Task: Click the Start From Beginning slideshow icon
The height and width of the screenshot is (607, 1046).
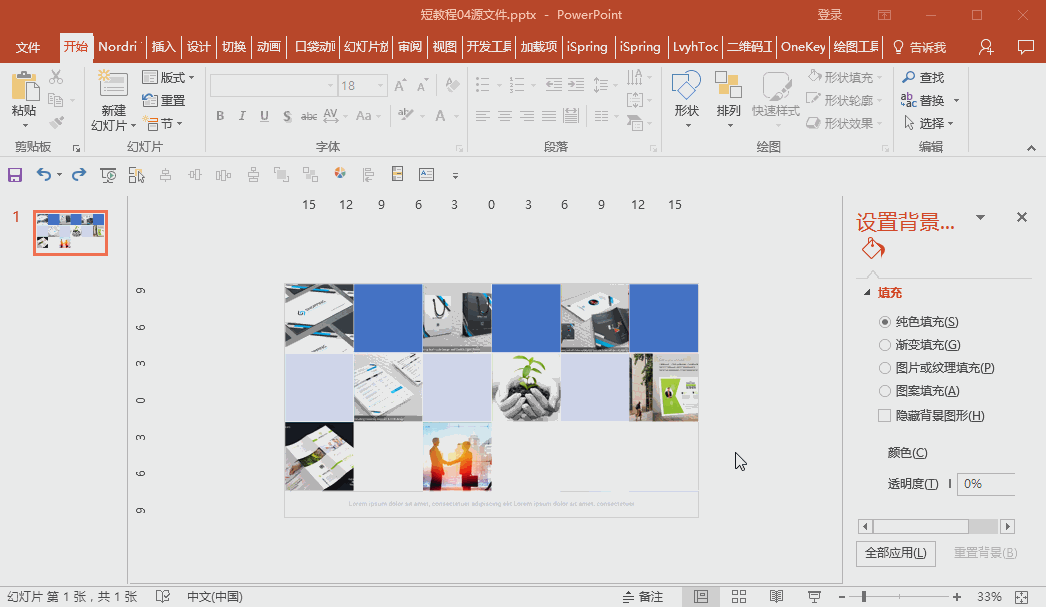Action: click(107, 175)
